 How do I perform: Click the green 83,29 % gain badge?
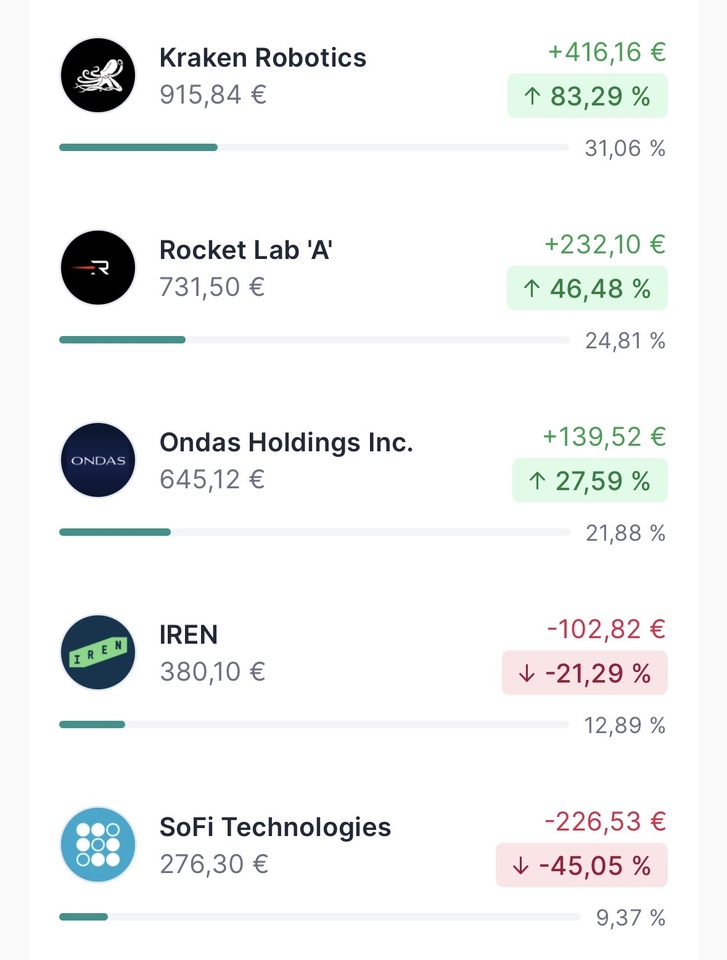[587, 97]
